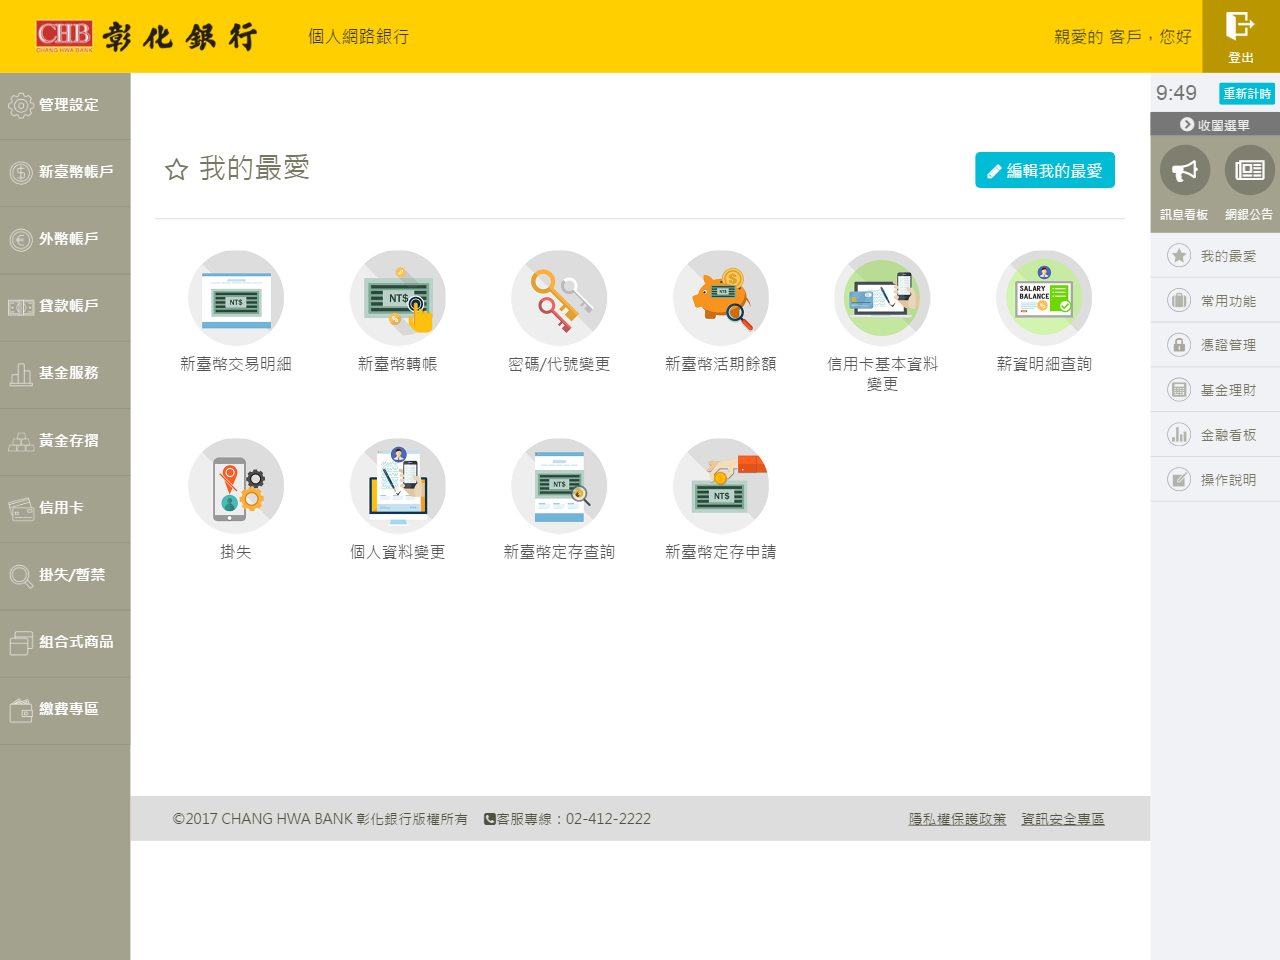The width and height of the screenshot is (1280, 960).
Task: Click the 編輯我的最愛 button
Action: click(1044, 170)
